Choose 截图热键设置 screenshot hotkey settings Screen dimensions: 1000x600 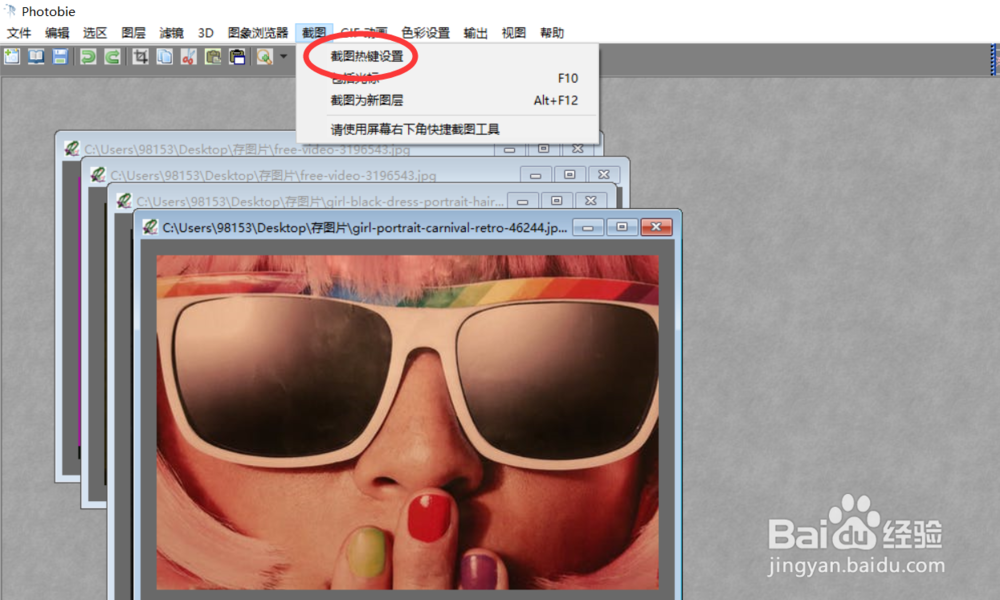363,57
